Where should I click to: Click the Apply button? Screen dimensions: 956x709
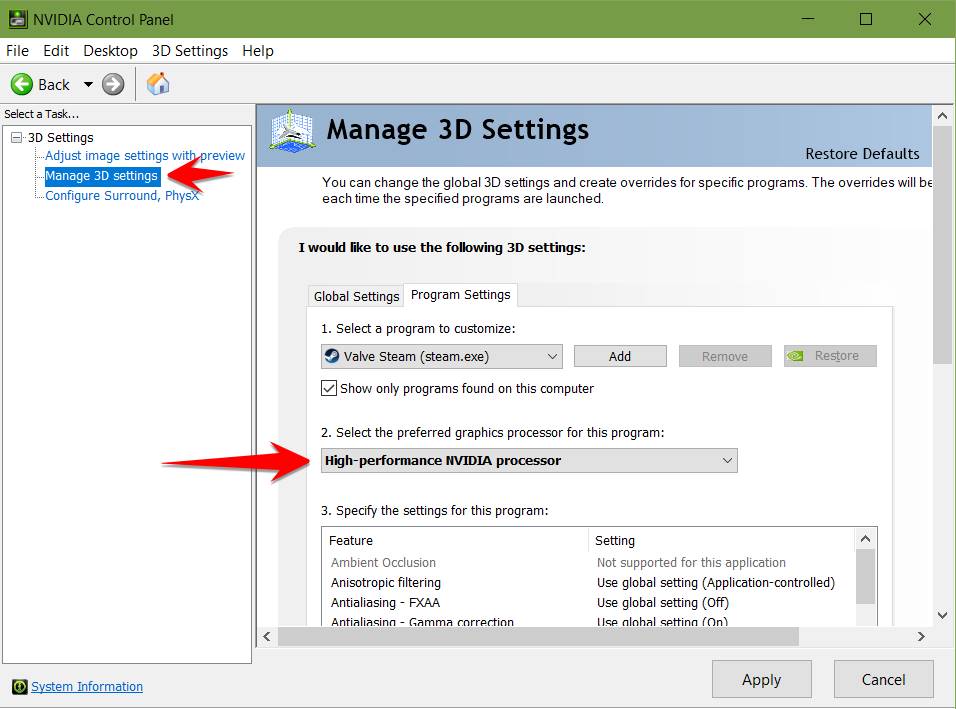point(762,679)
